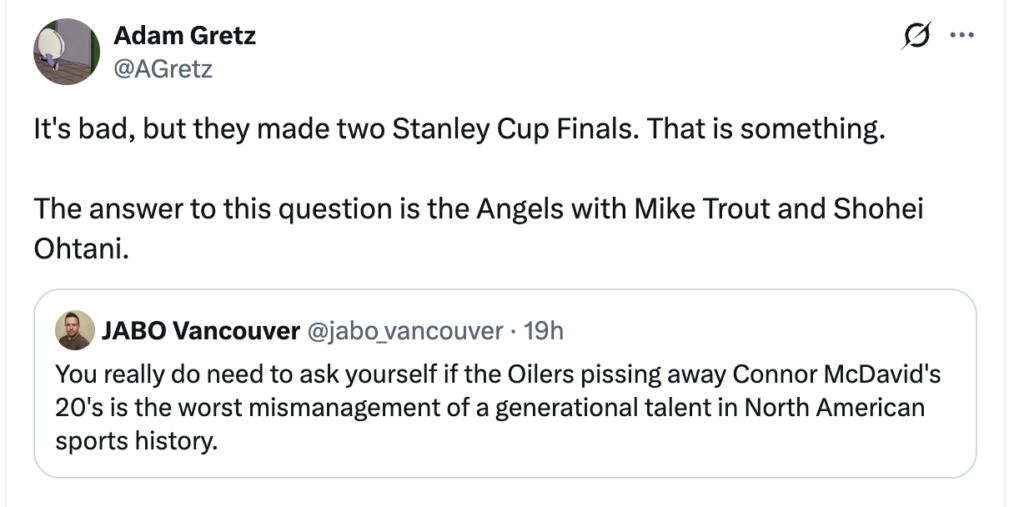Click the JABO Vancouver display name

click(200, 331)
